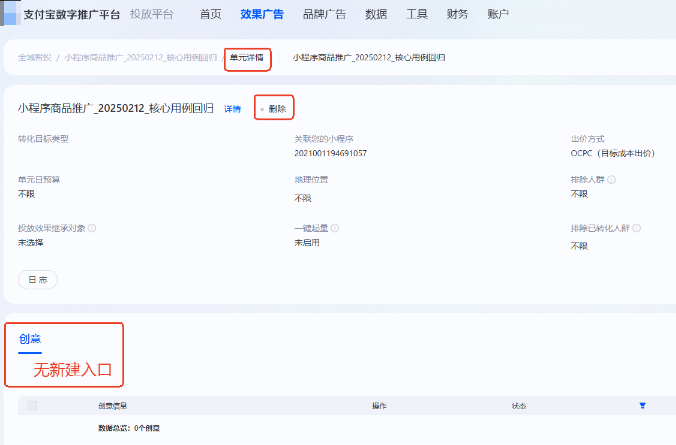Click the 创意信息 column header

click(113, 406)
